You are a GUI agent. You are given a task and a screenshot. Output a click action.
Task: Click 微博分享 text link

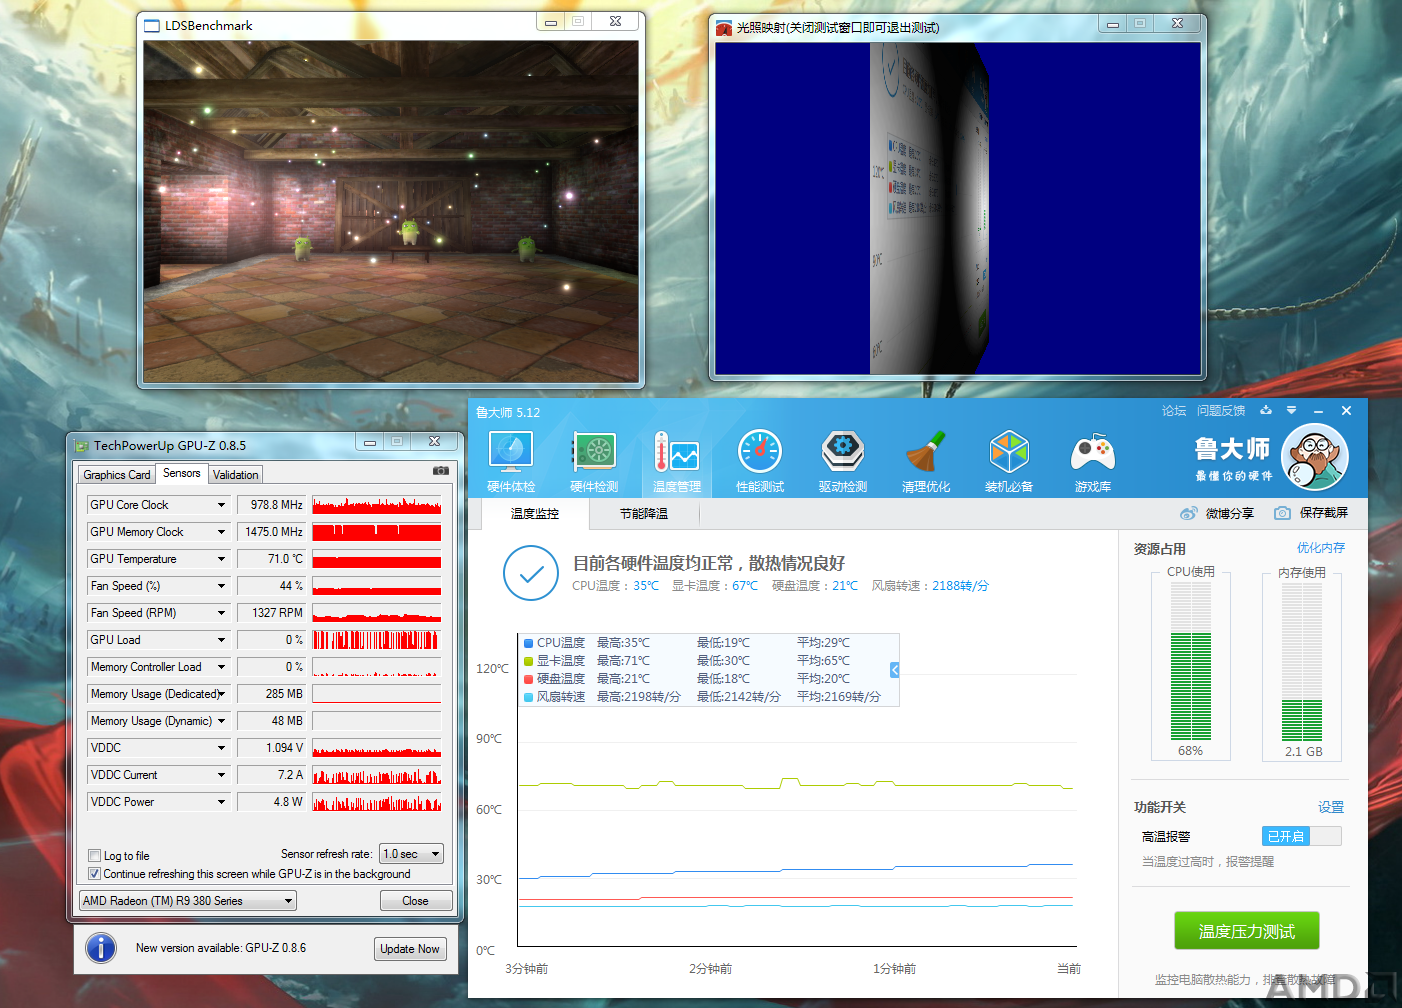point(1230,513)
